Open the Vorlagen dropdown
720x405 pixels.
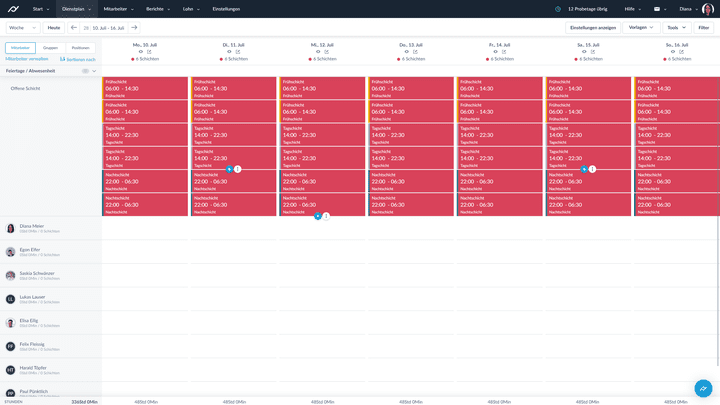641,28
